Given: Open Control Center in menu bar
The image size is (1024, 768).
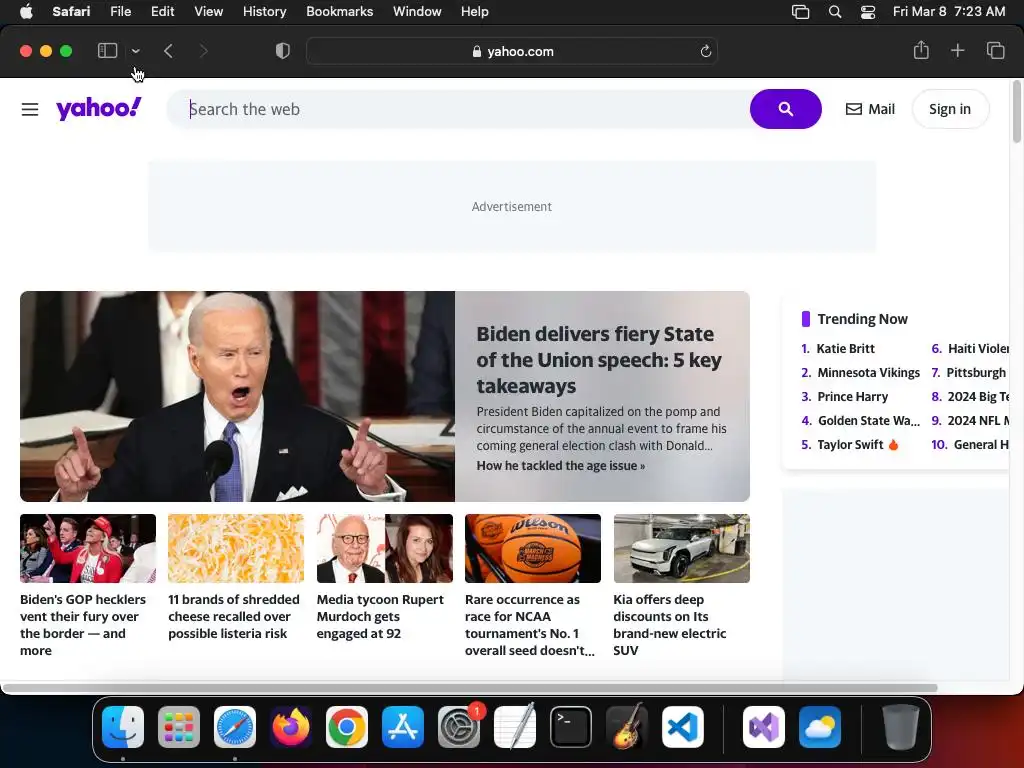Looking at the screenshot, I should point(868,12).
